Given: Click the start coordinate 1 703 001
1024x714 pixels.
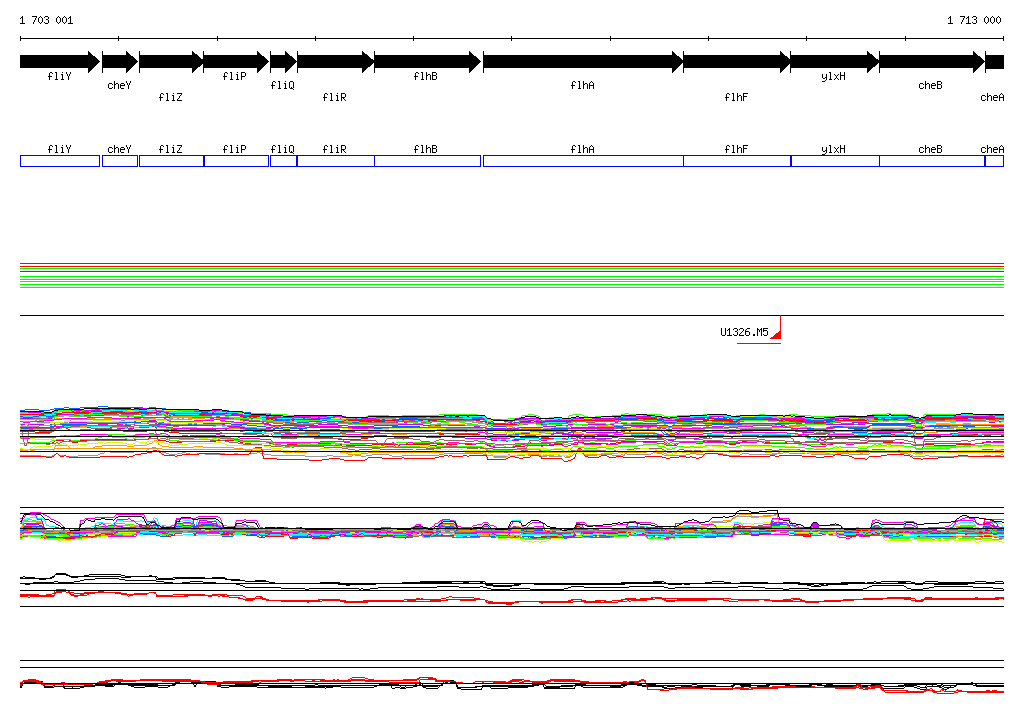Looking at the screenshot, I should 46,20.
